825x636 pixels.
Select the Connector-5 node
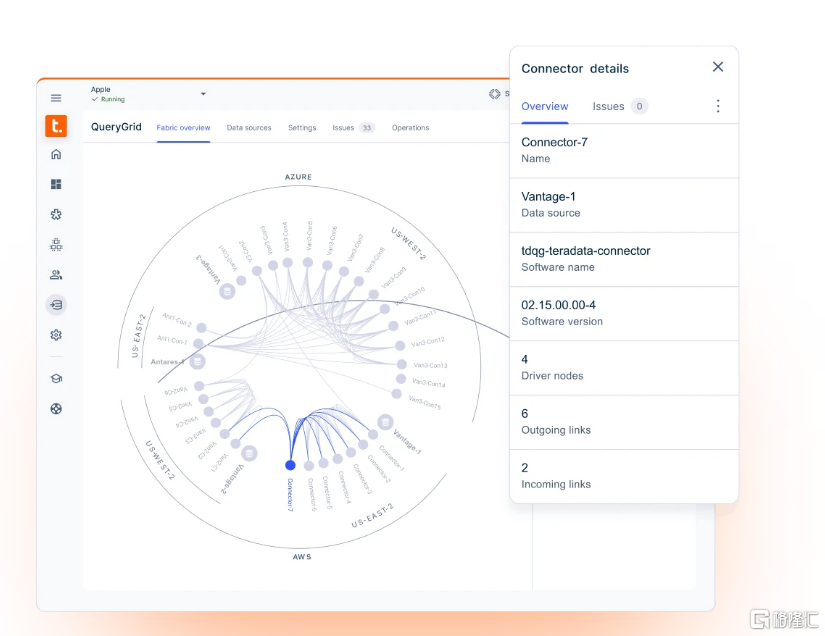(x=323, y=463)
